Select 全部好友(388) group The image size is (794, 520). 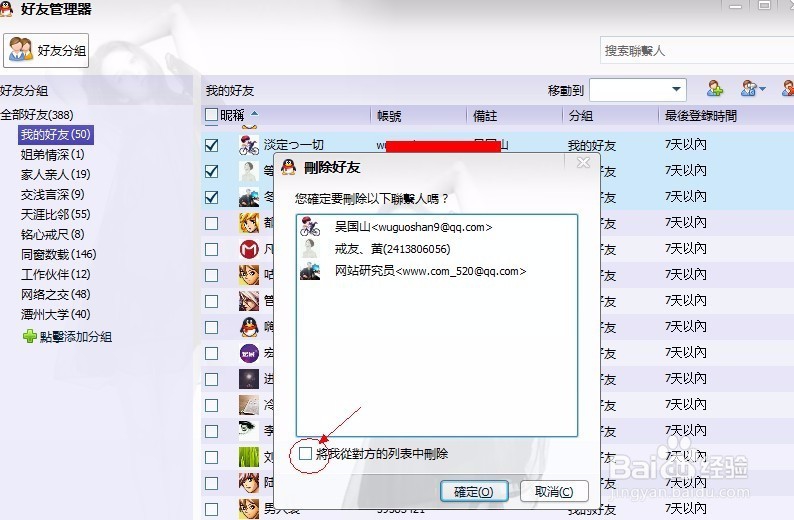click(37, 115)
